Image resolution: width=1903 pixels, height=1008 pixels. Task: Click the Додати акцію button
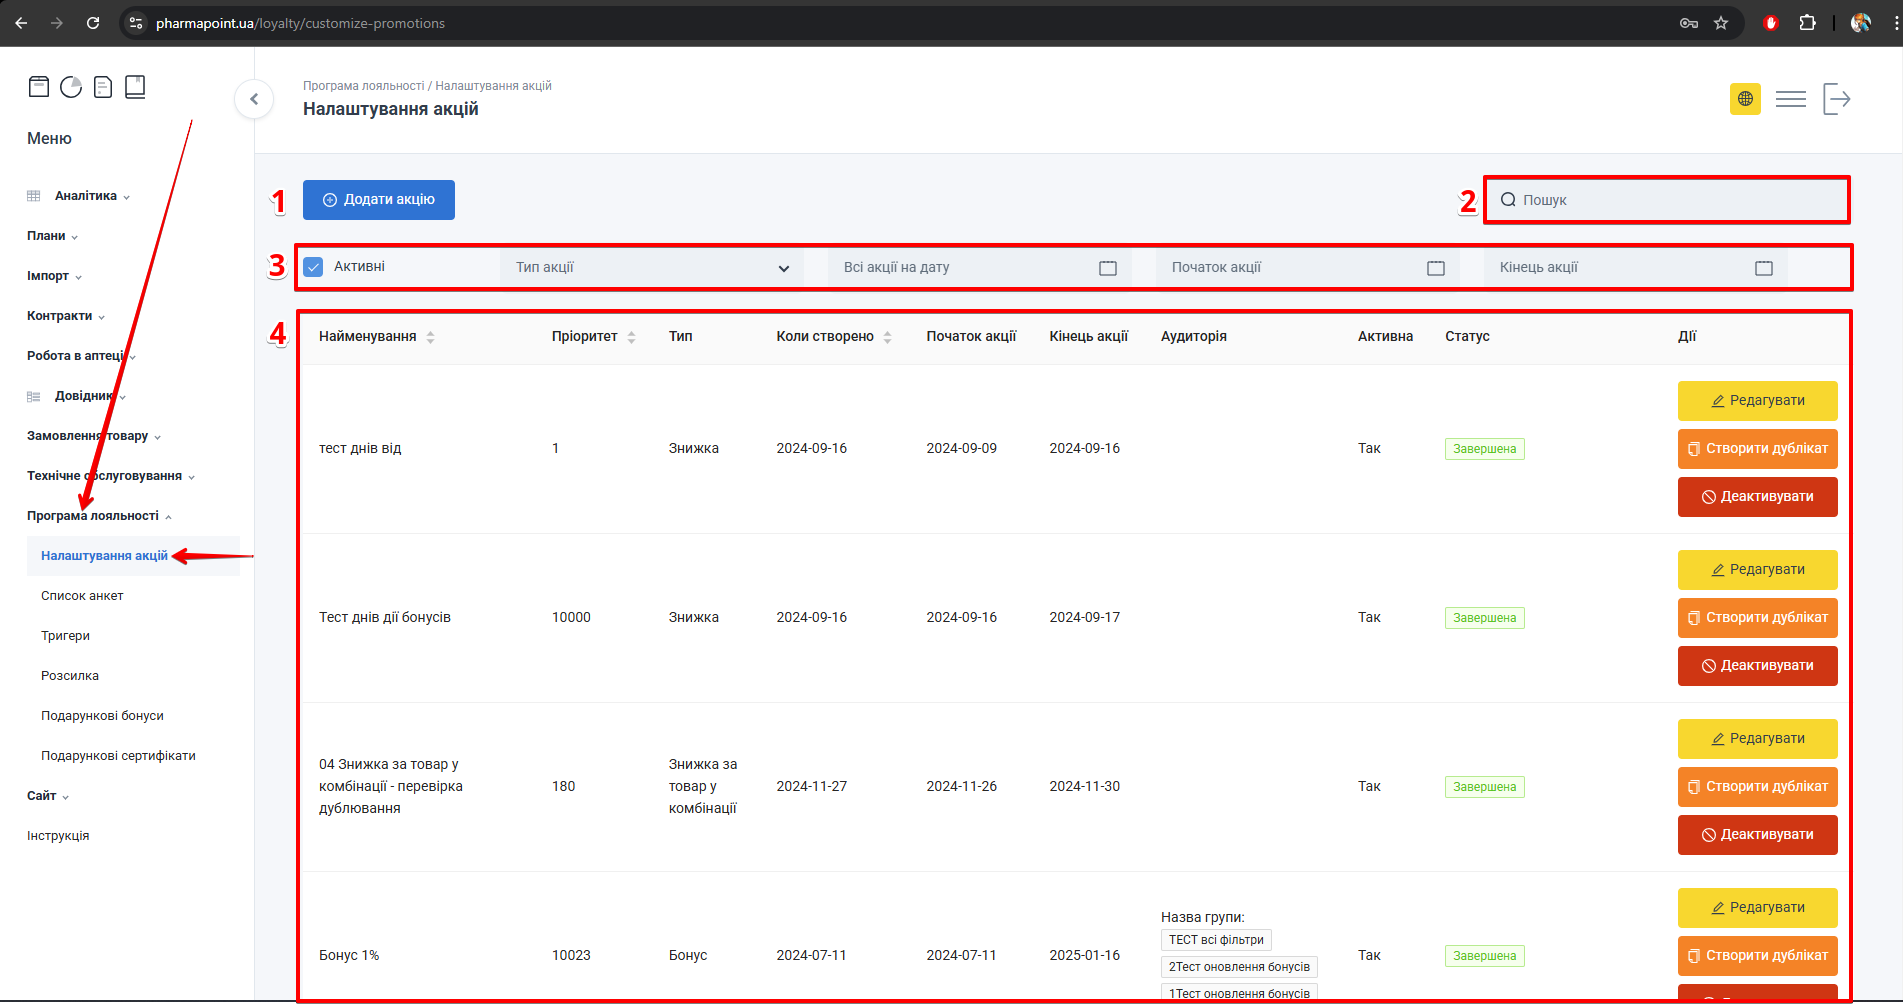point(379,200)
